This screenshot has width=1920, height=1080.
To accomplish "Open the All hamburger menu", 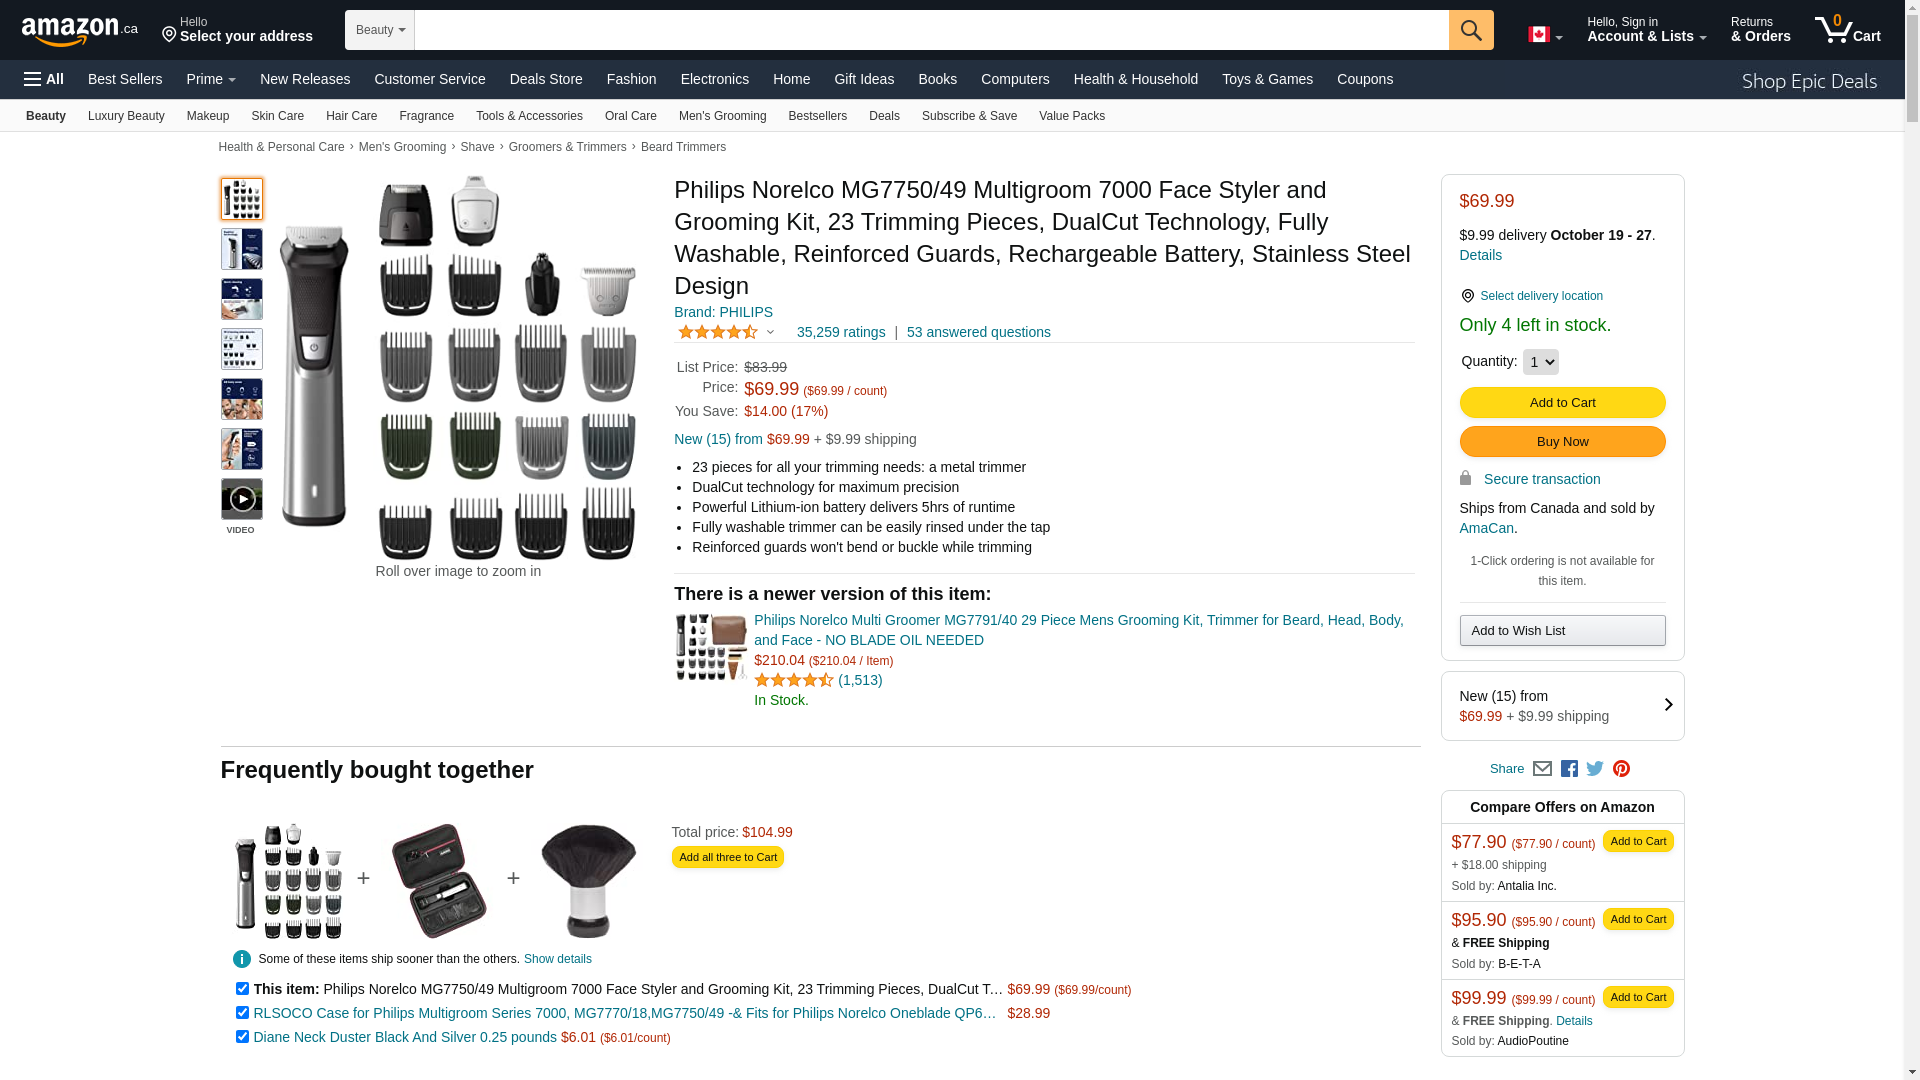I will [x=44, y=79].
